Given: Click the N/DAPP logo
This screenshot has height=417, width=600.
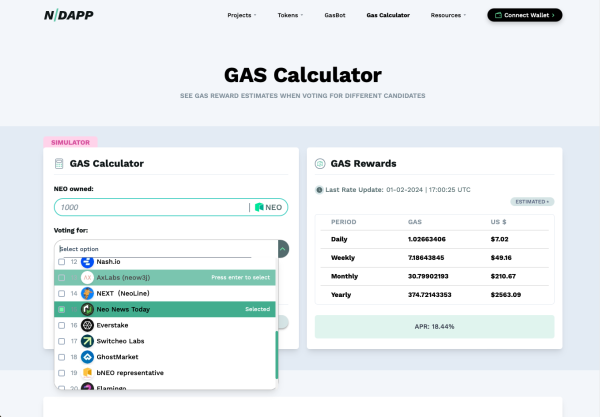Looking at the screenshot, I should (x=68, y=15).
